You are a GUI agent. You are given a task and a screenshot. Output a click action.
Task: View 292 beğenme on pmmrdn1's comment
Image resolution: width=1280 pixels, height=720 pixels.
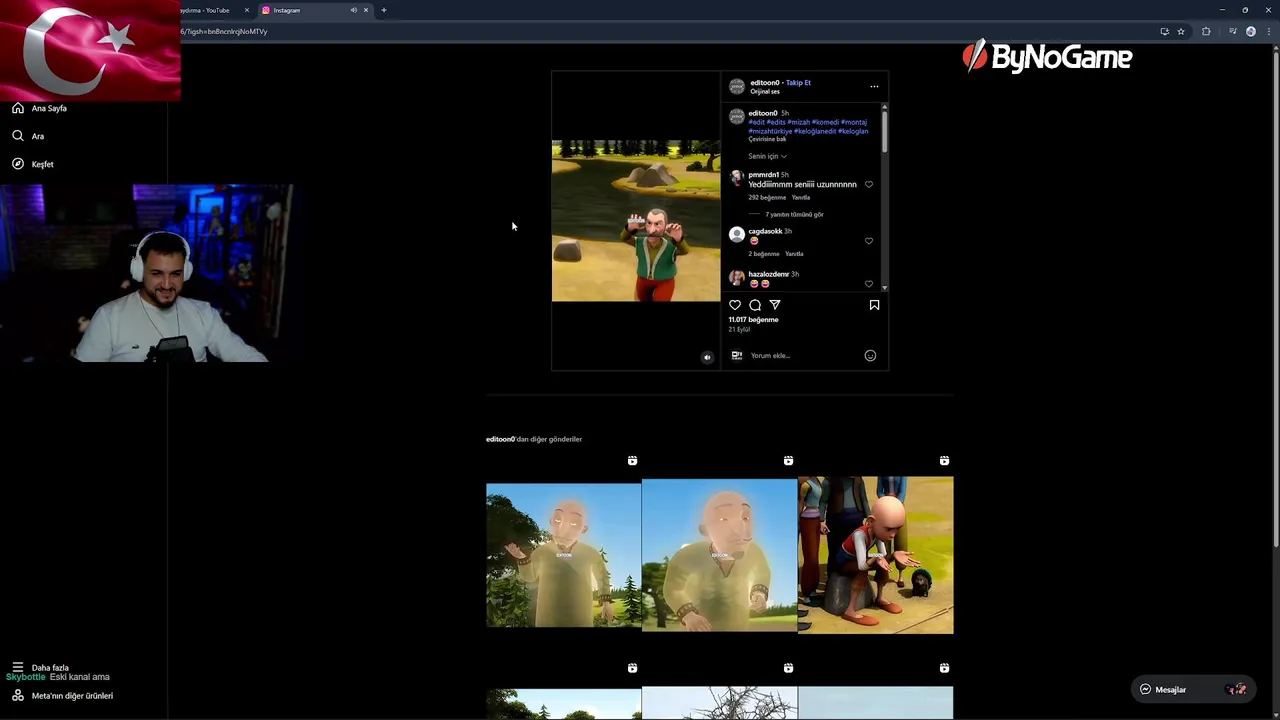click(767, 197)
